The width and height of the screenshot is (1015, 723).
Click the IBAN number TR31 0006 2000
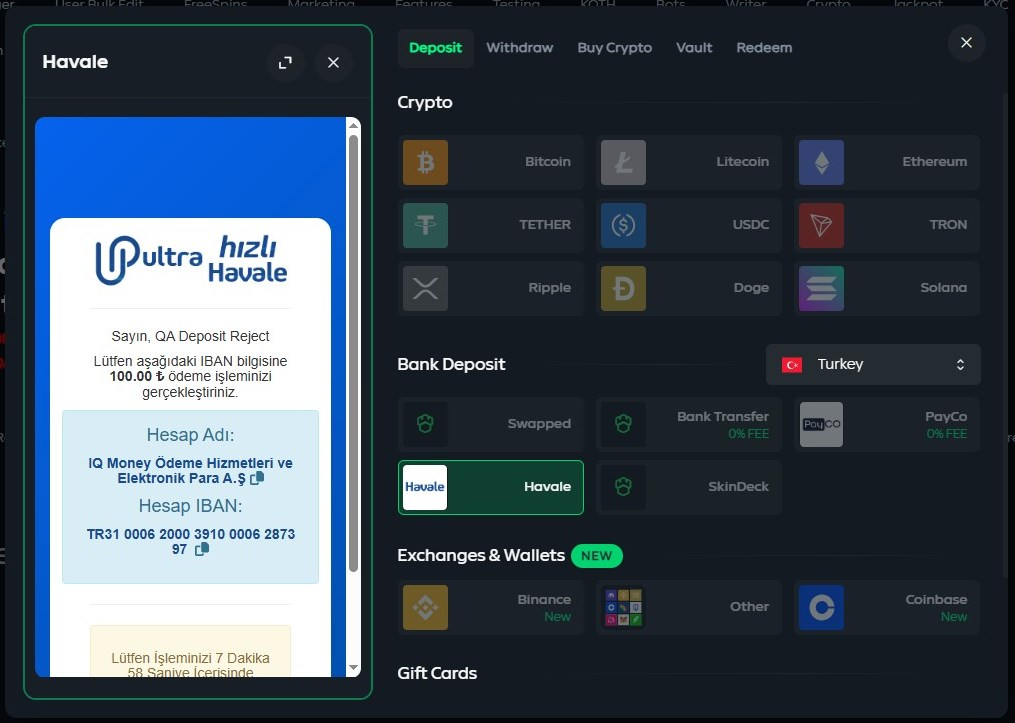191,542
